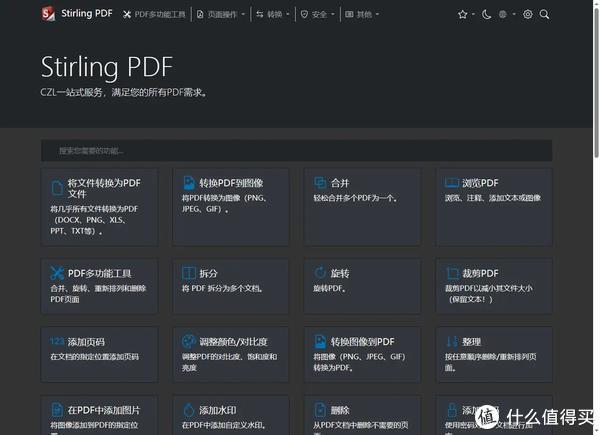Click description 在文档的指定位置添加页码

(95, 357)
